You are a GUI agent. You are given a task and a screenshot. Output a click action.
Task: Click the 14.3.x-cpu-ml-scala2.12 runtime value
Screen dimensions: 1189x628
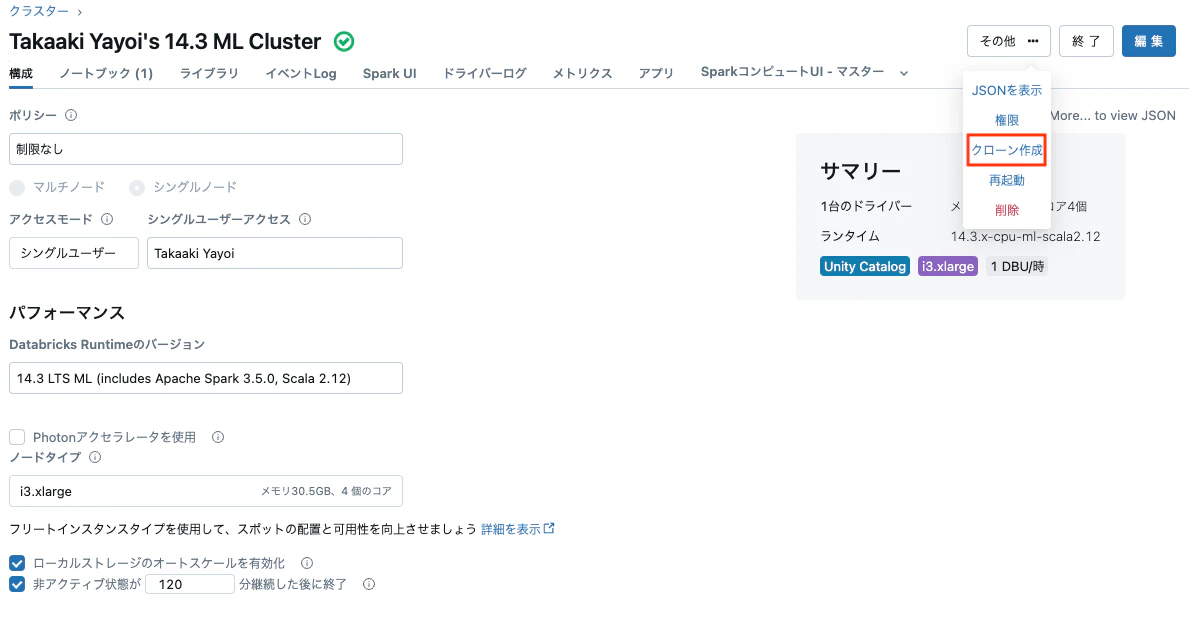click(x=1025, y=236)
